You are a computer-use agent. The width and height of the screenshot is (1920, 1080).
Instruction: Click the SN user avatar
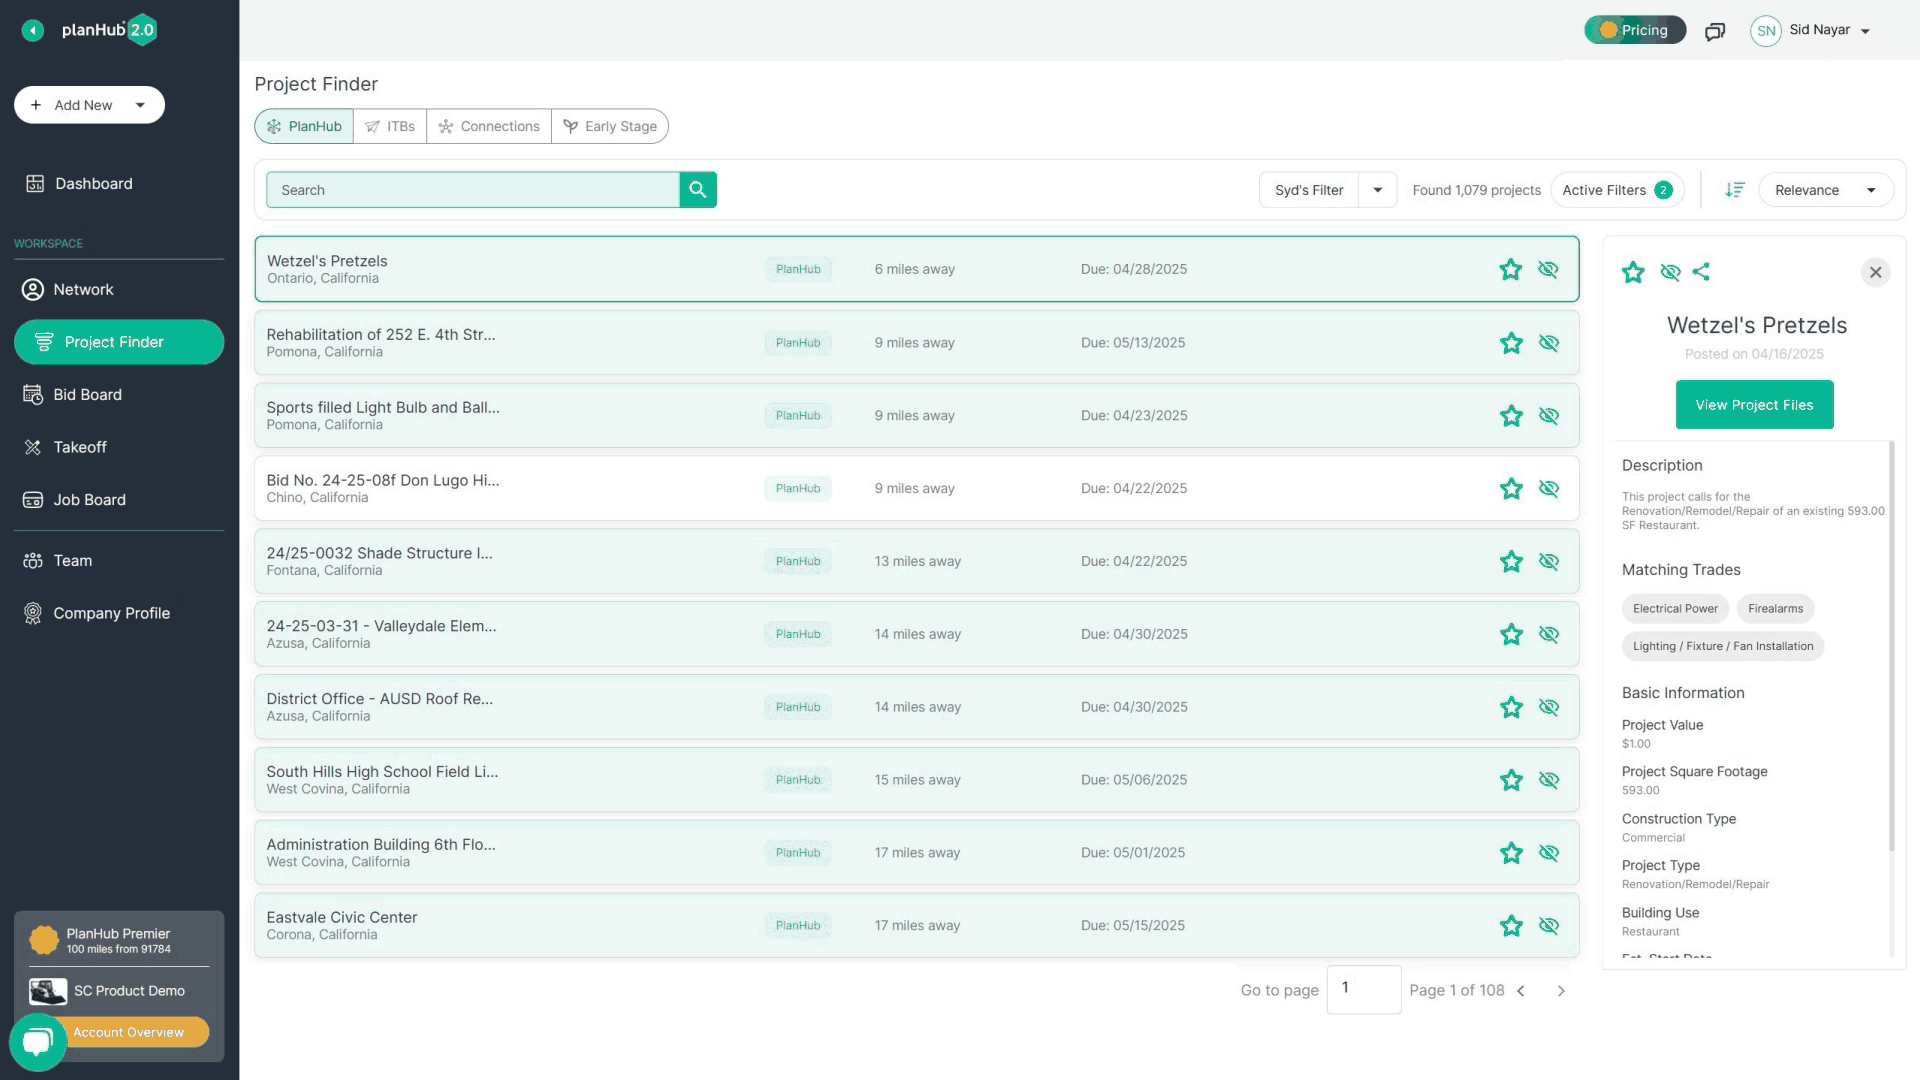1766,30
